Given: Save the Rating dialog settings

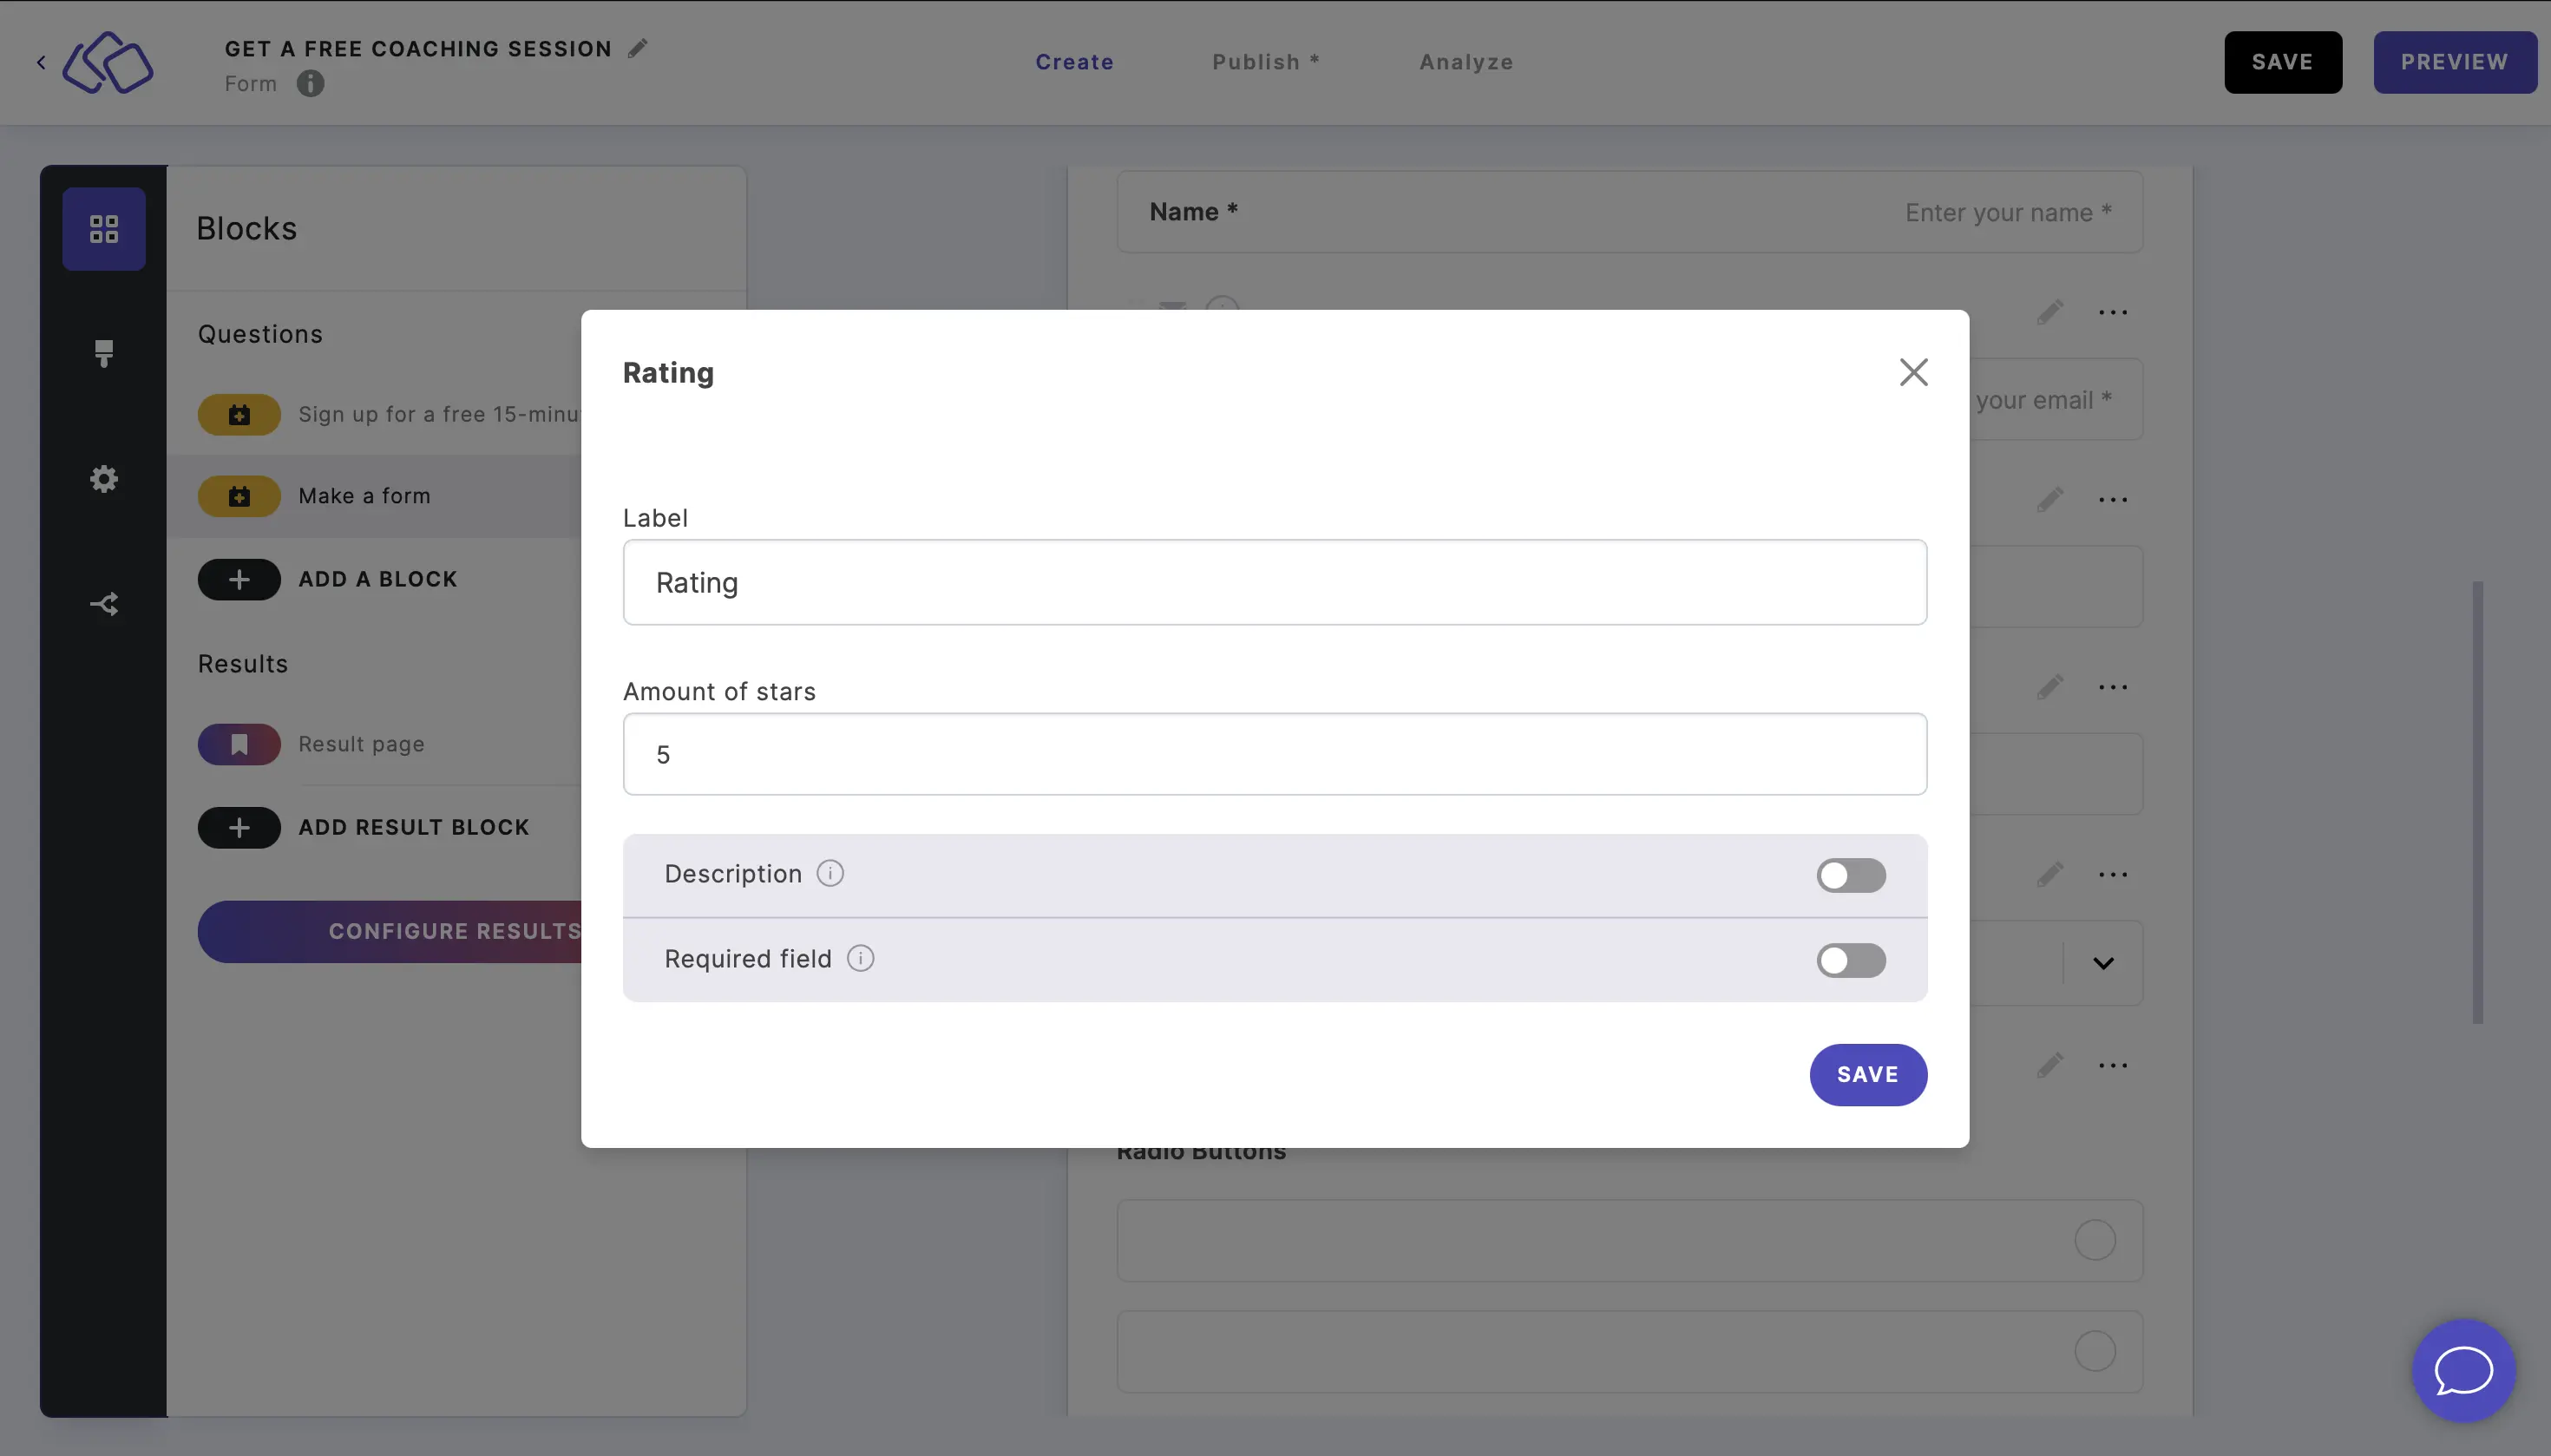Looking at the screenshot, I should [x=1867, y=1074].
